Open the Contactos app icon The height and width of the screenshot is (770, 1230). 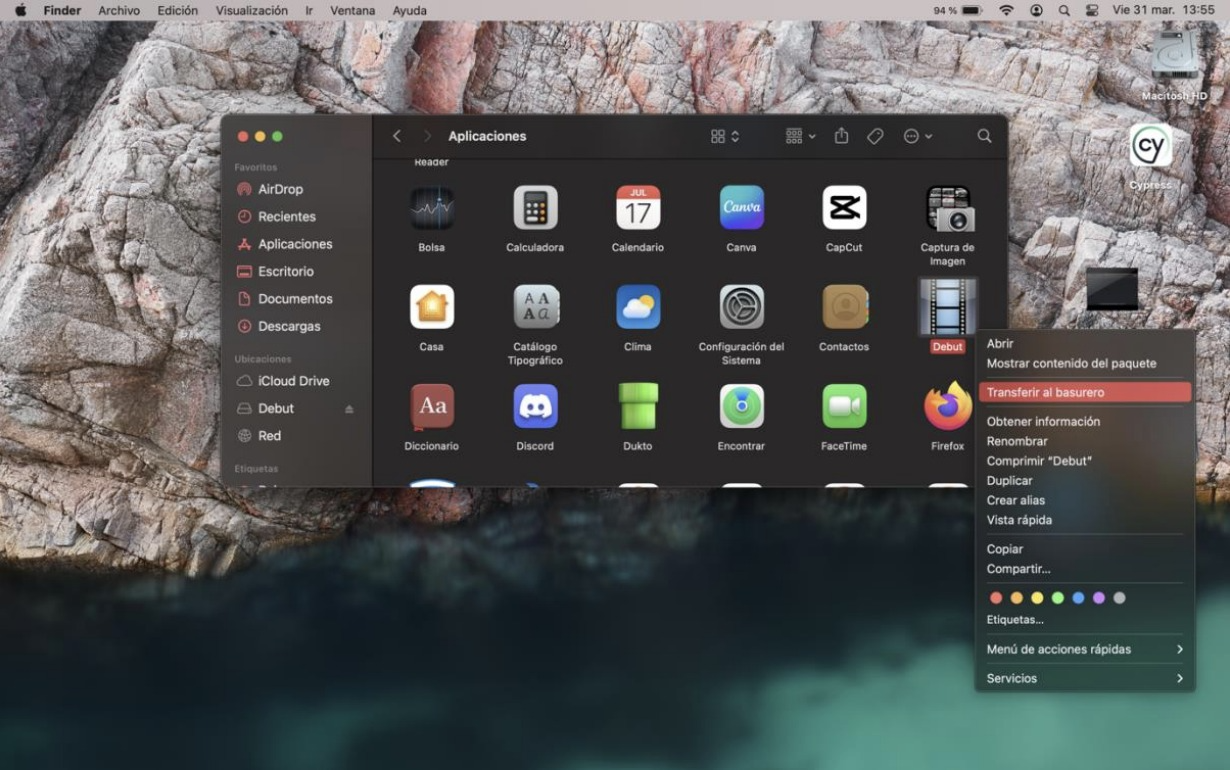click(x=845, y=307)
